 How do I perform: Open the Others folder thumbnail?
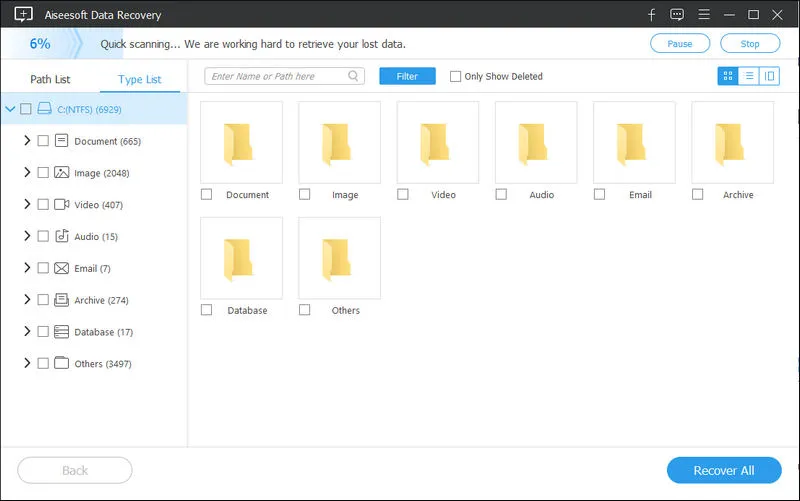click(x=339, y=258)
